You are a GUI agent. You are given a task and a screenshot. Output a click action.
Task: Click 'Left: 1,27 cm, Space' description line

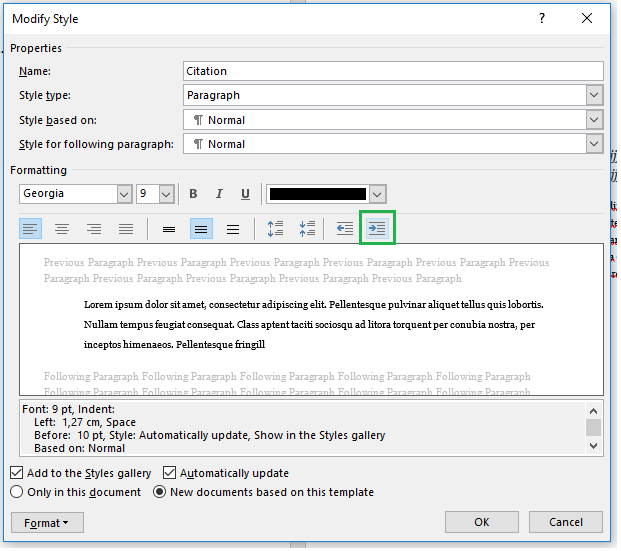coord(85,422)
